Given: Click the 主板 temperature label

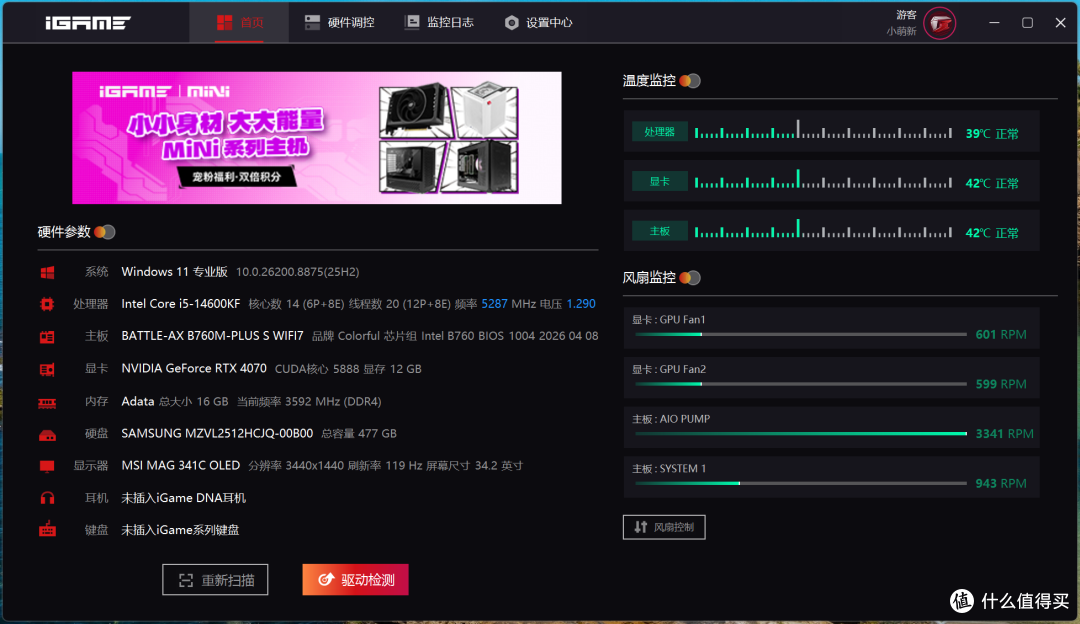Looking at the screenshot, I should click(660, 231).
